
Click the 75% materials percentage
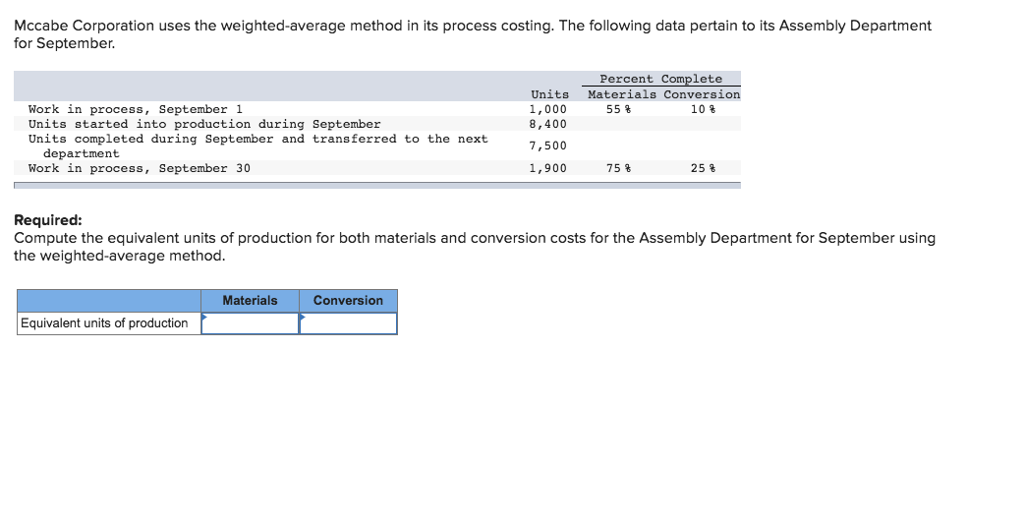(618, 169)
